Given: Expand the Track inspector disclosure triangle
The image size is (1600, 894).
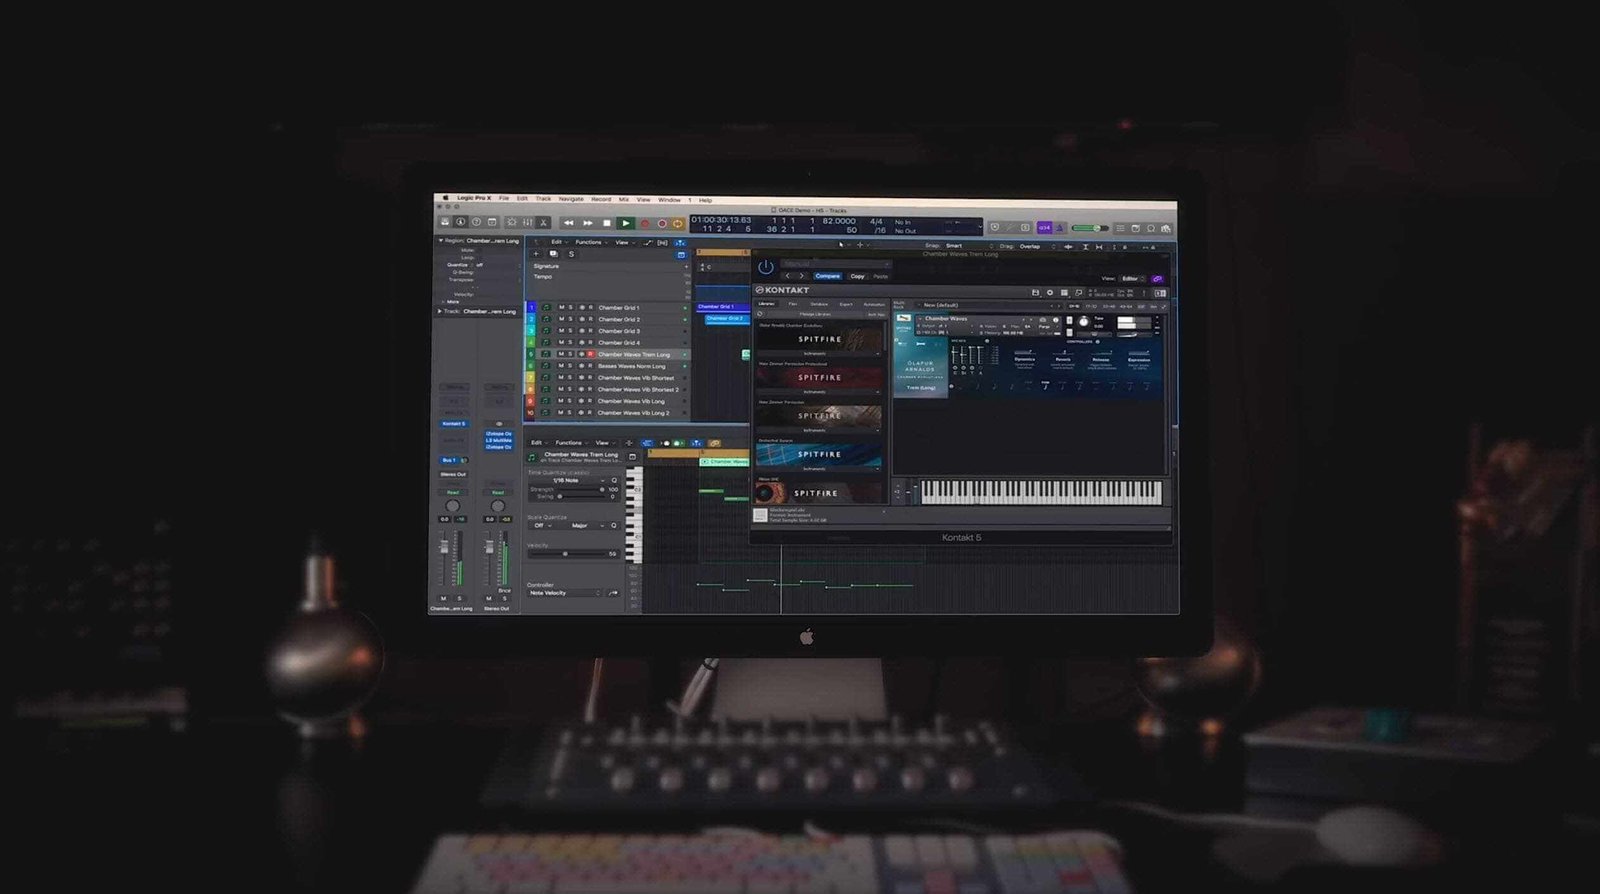Looking at the screenshot, I should [x=440, y=311].
